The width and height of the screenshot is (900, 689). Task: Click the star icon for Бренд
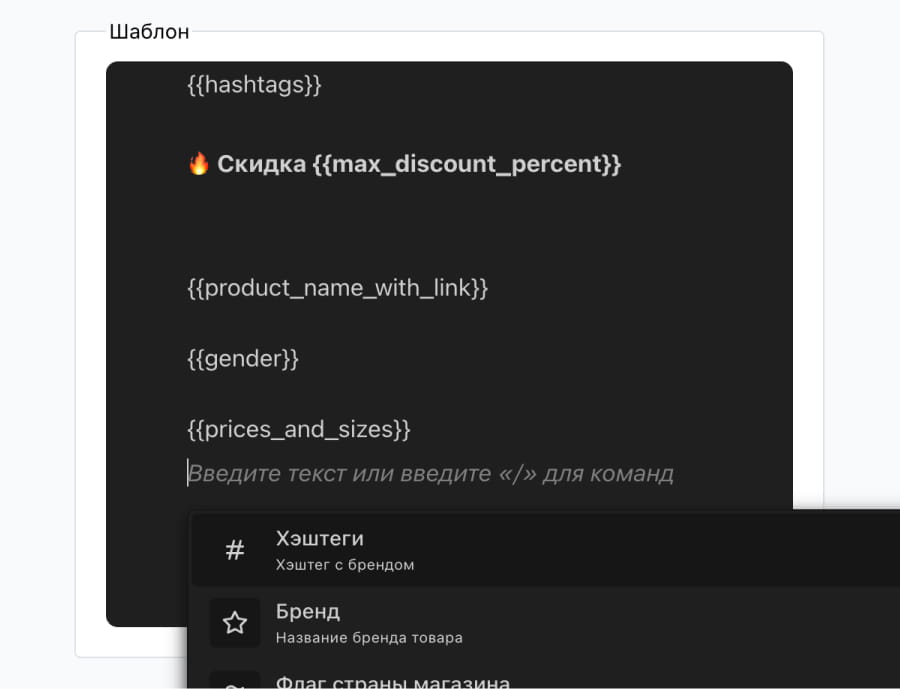[234, 622]
